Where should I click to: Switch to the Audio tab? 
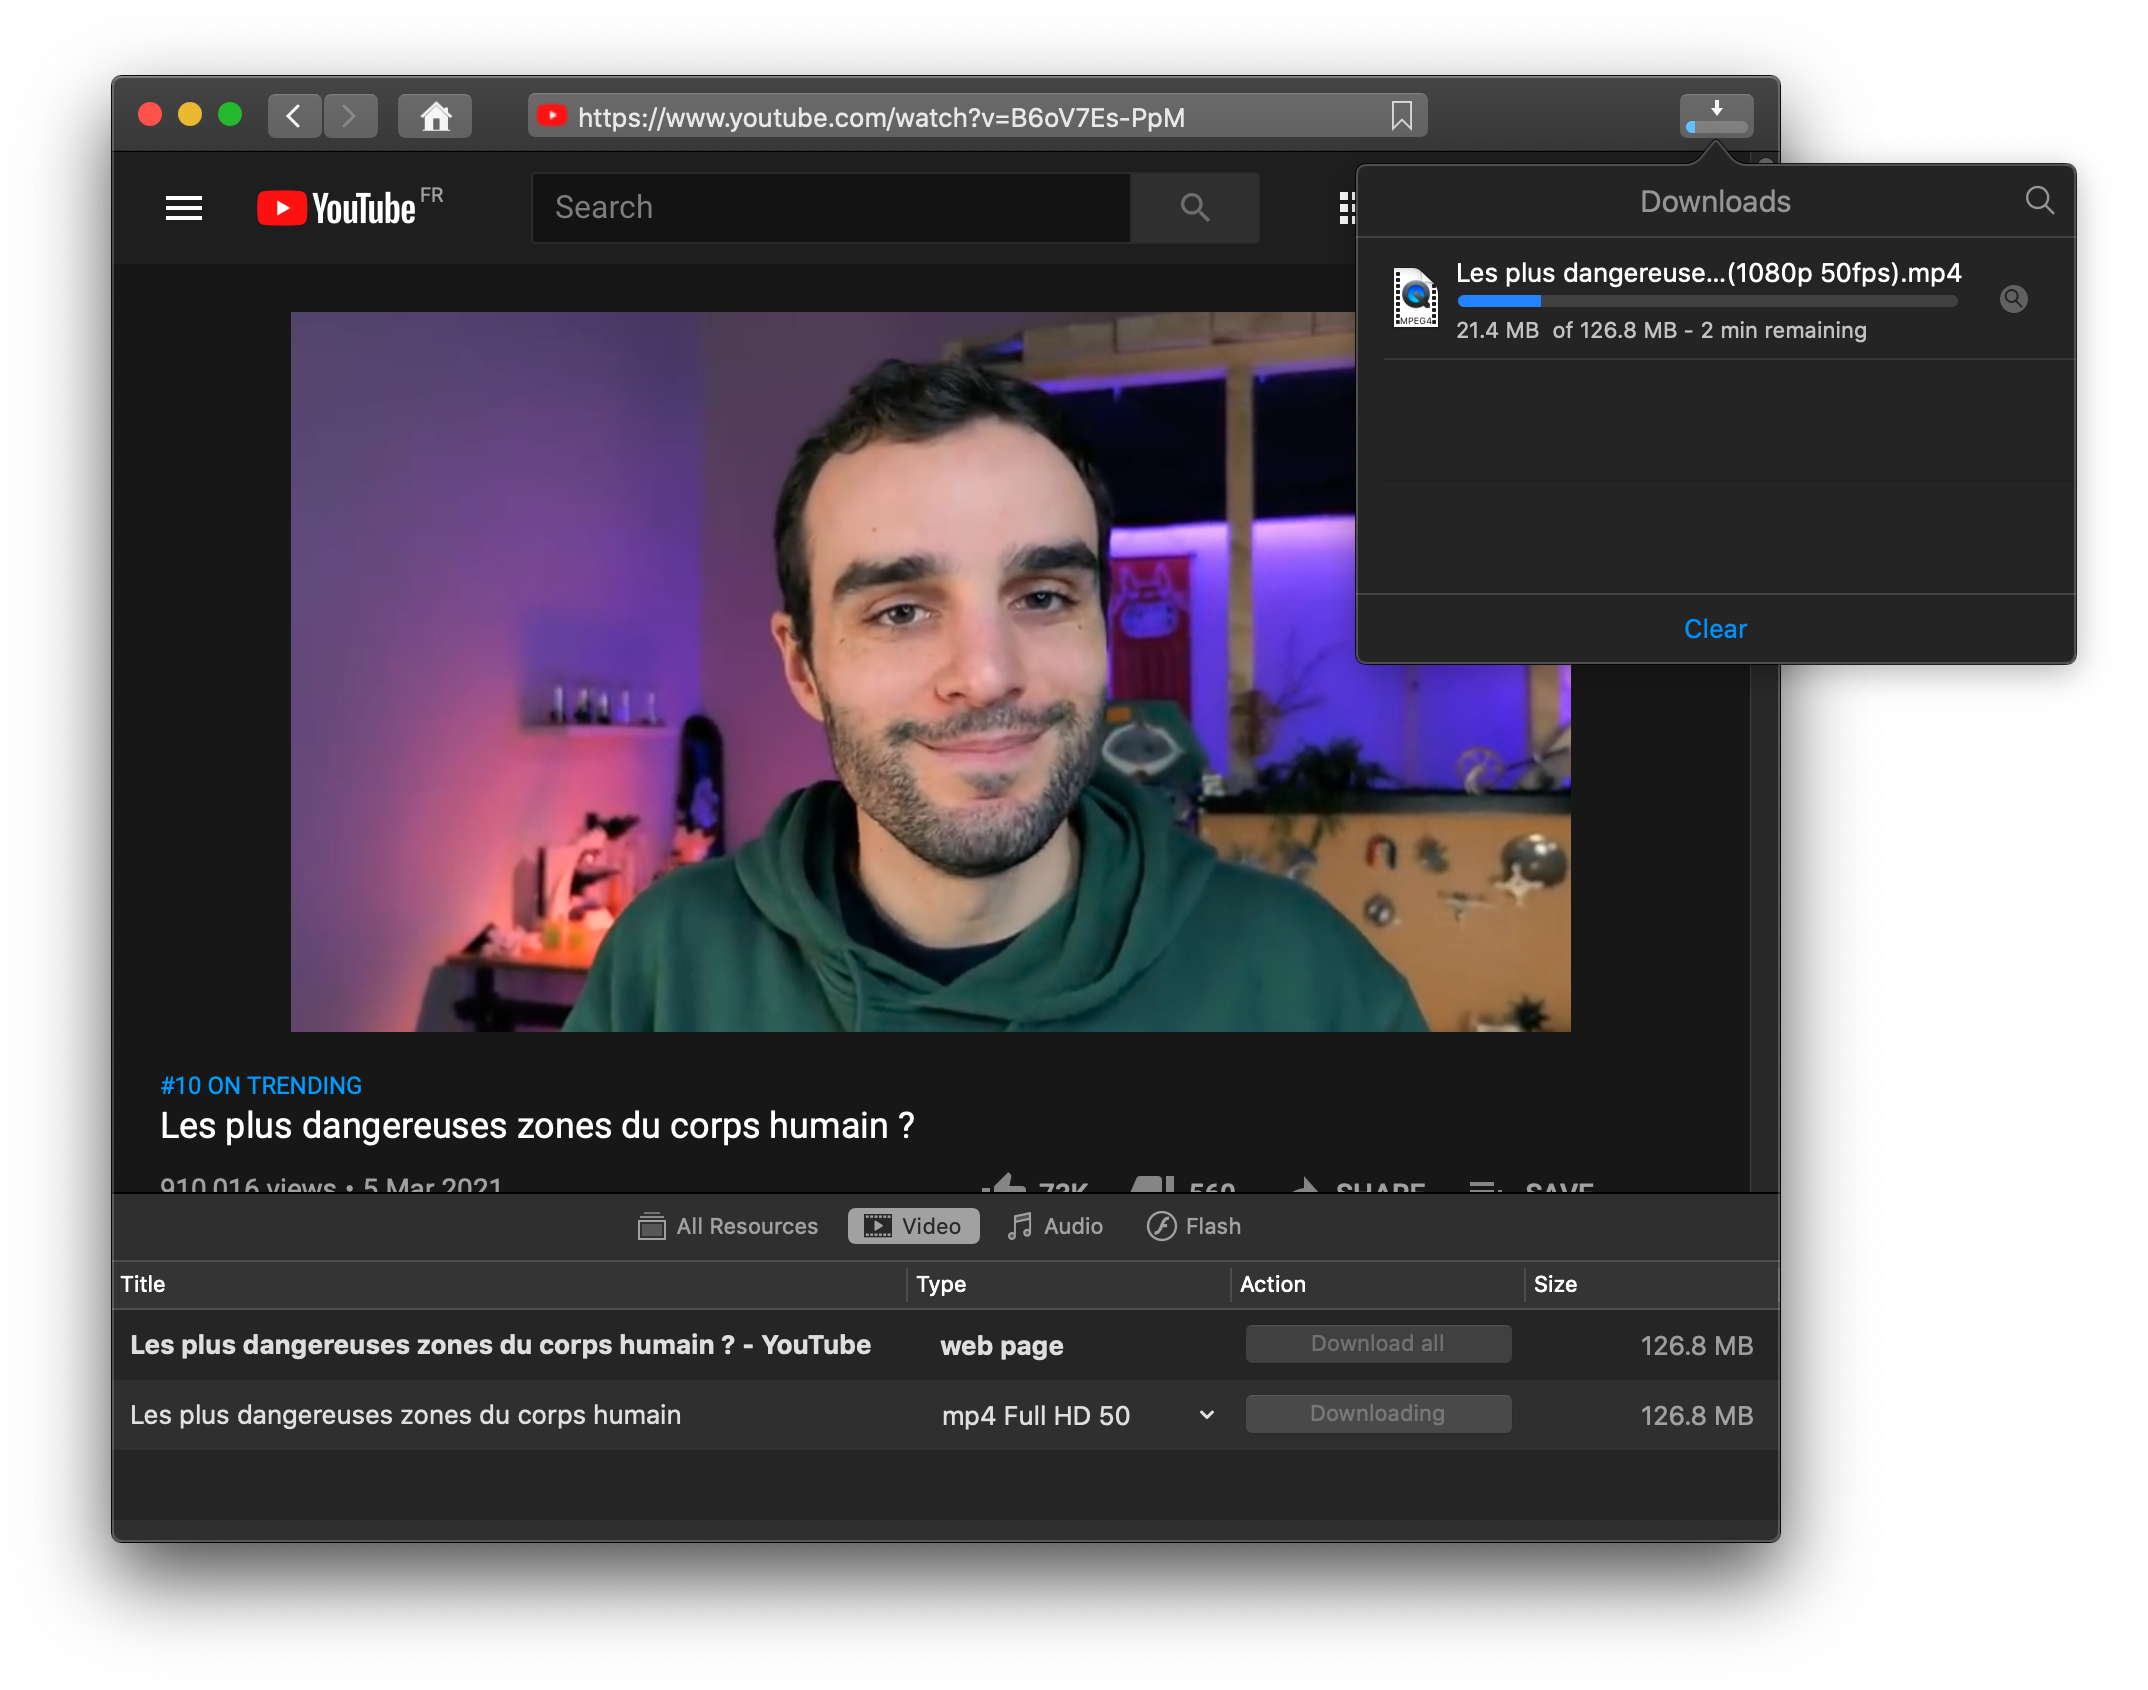[x=1056, y=1226]
